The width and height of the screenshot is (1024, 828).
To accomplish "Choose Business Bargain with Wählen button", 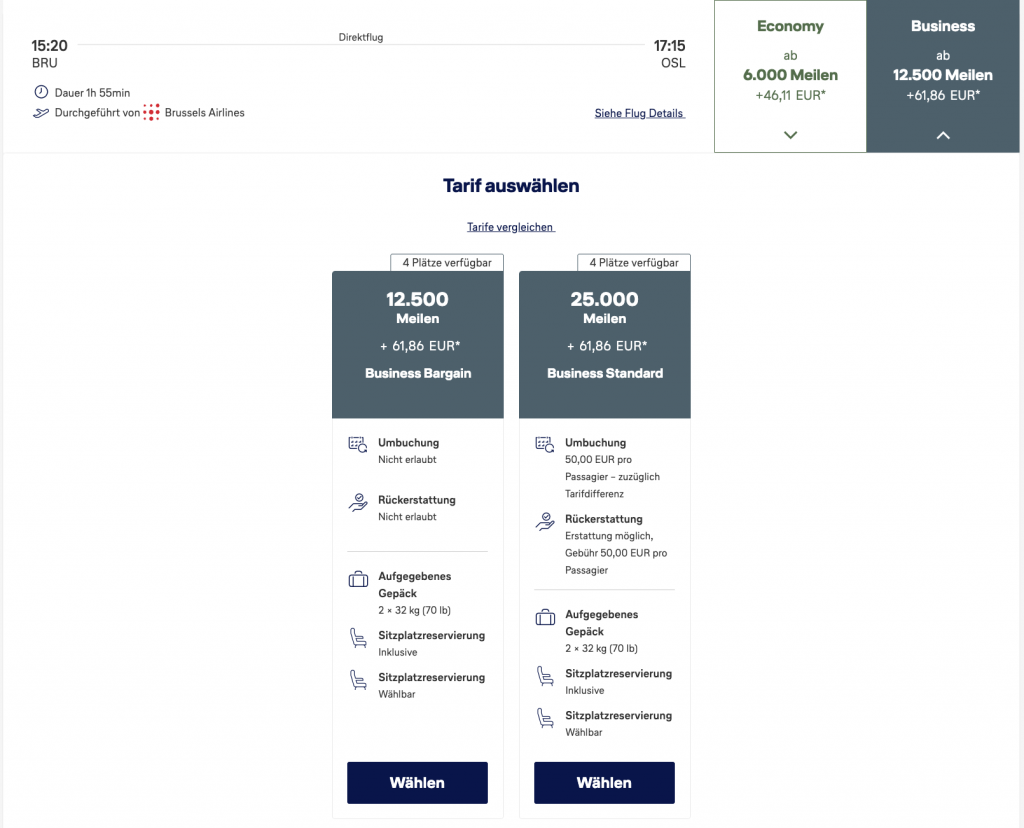I will [417, 783].
